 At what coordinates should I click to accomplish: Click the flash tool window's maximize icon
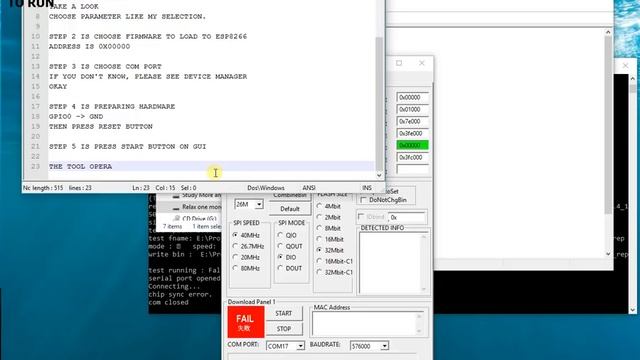click(399, 63)
